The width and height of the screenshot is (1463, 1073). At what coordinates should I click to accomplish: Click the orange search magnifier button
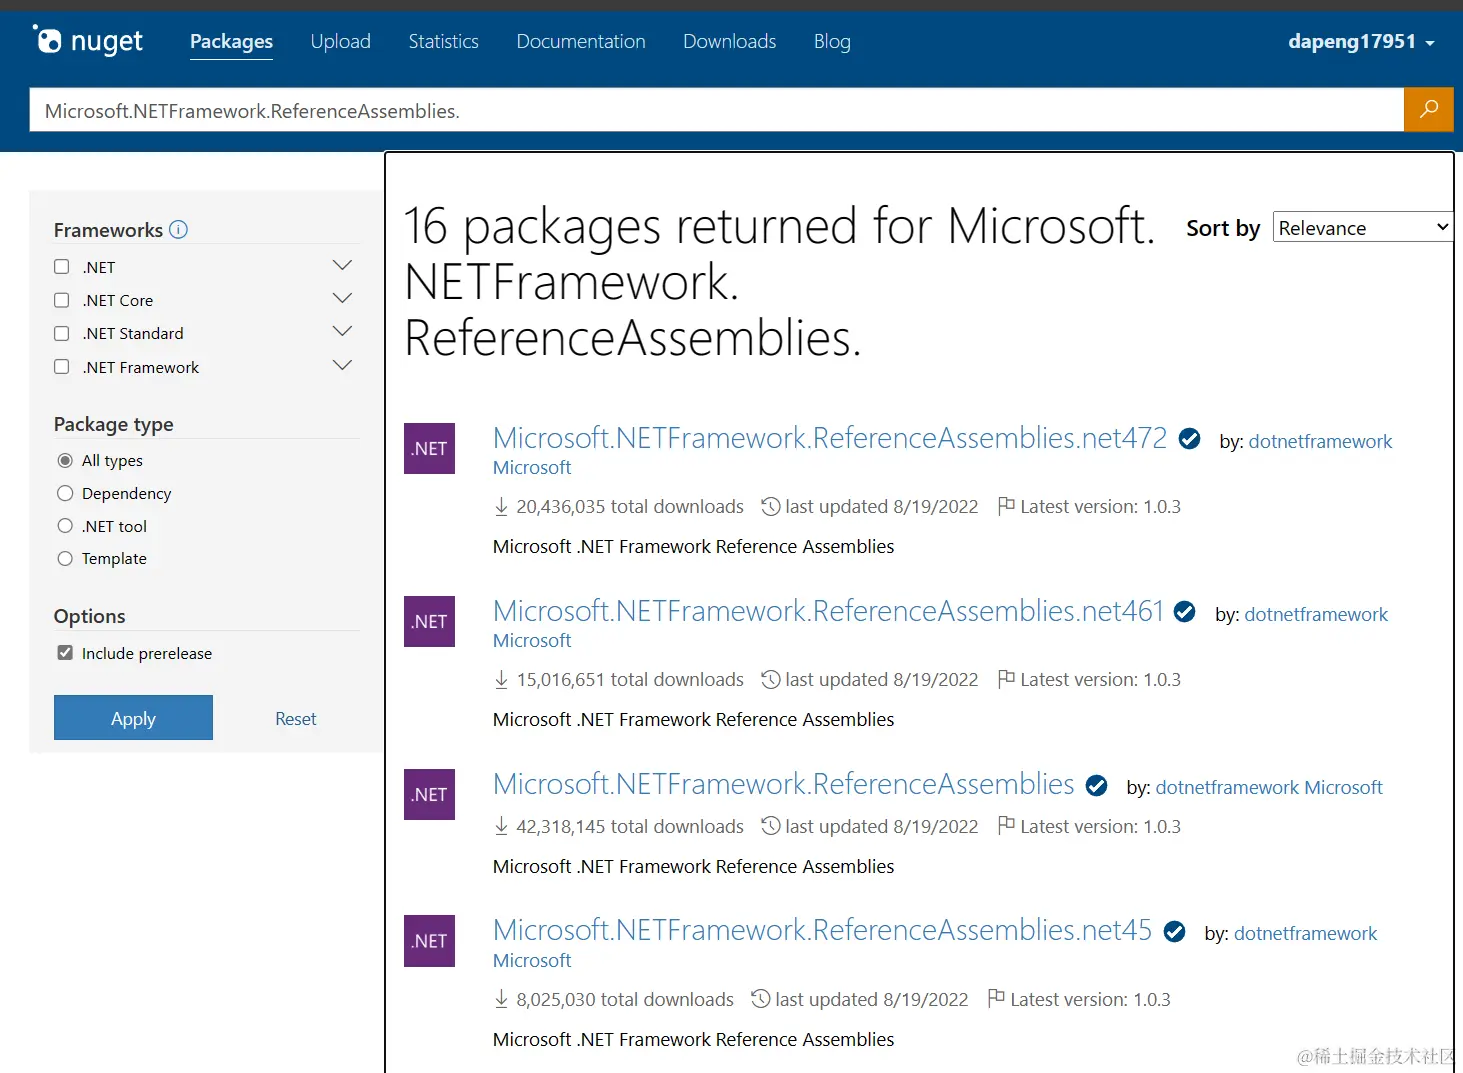(x=1428, y=109)
